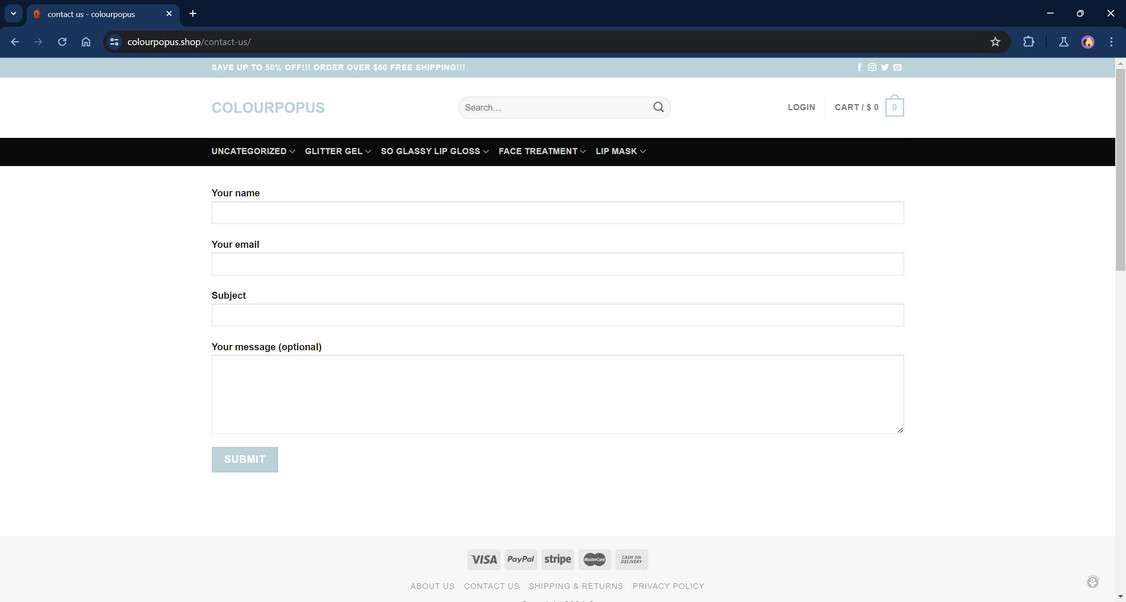Open the tab search dropdown arrow

[13, 14]
